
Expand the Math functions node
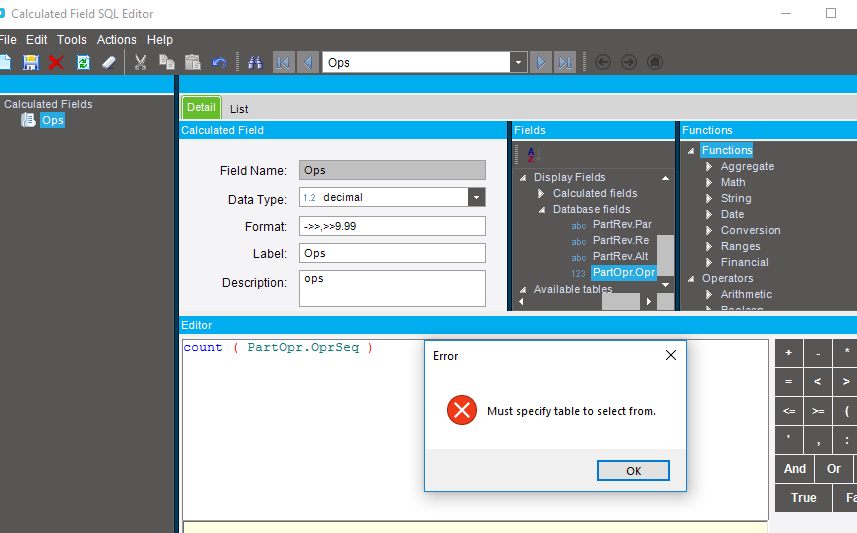tap(709, 182)
